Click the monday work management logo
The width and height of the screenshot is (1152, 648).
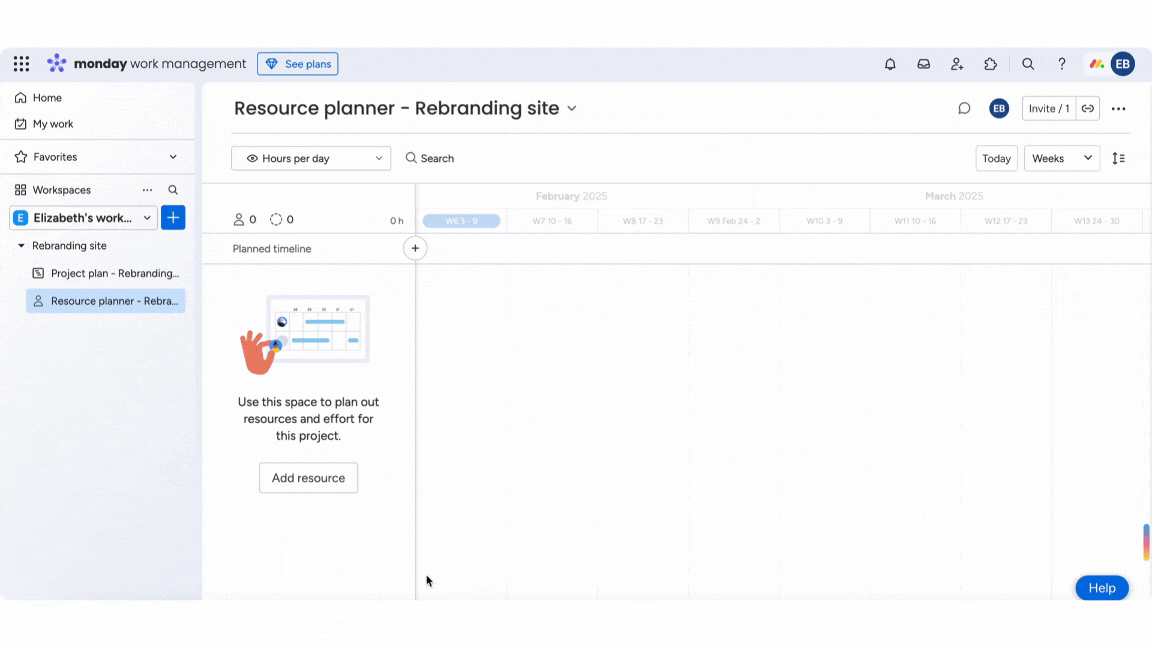[x=146, y=63]
